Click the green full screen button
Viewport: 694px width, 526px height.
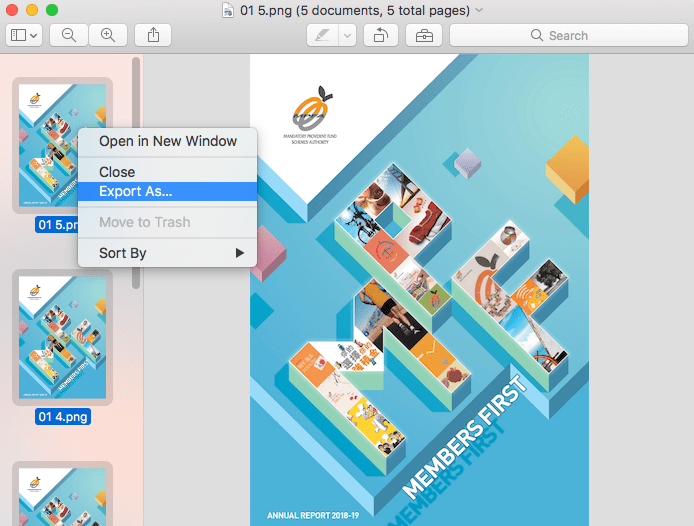pos(52,10)
